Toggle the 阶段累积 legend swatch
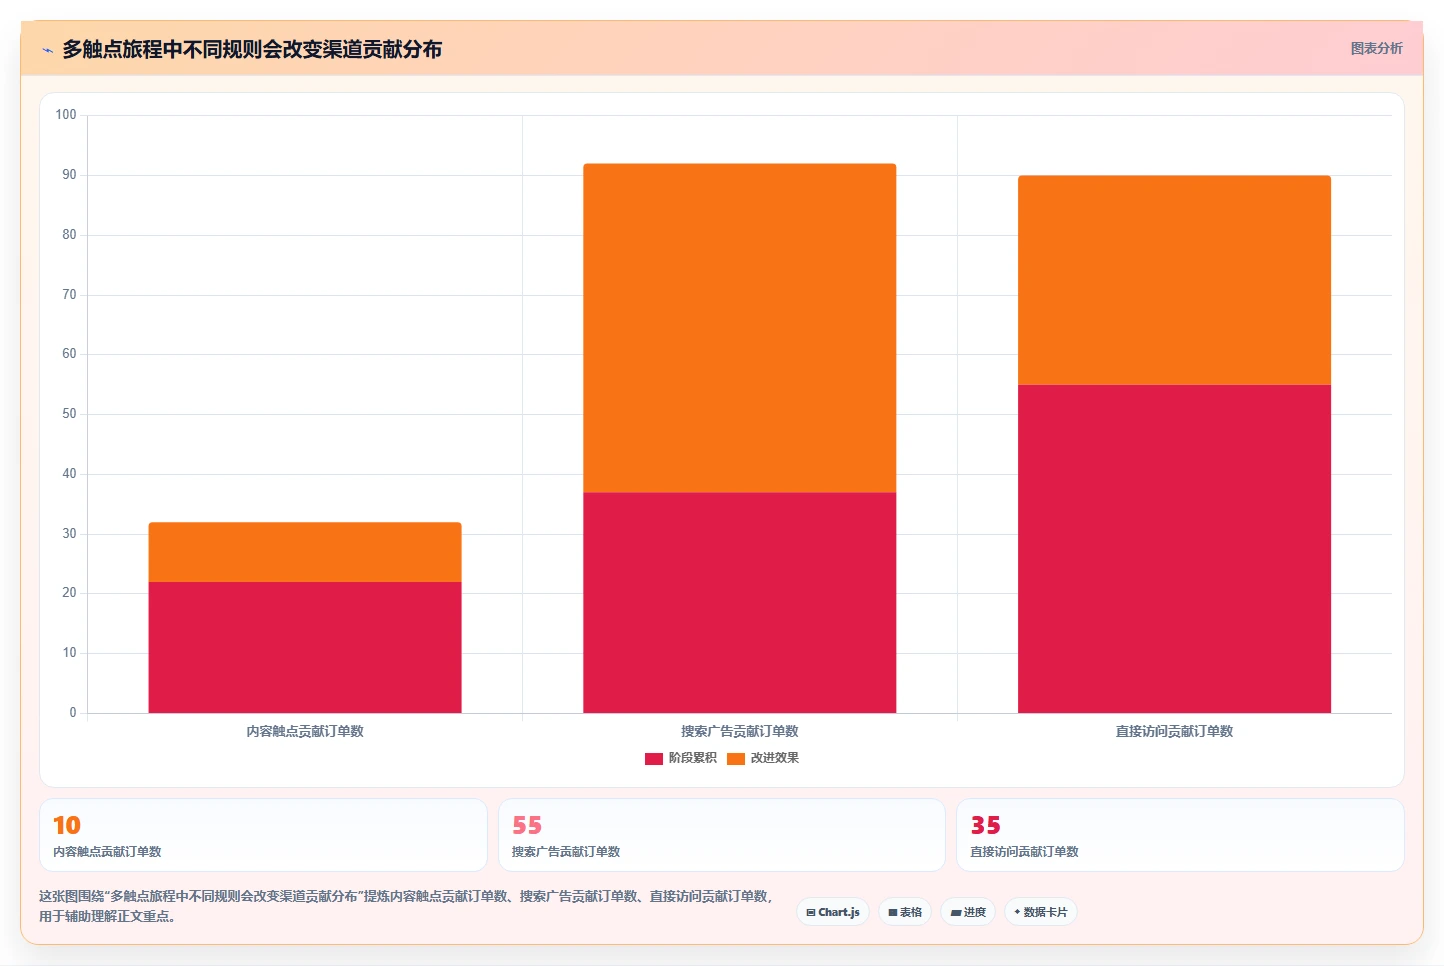 pos(654,758)
